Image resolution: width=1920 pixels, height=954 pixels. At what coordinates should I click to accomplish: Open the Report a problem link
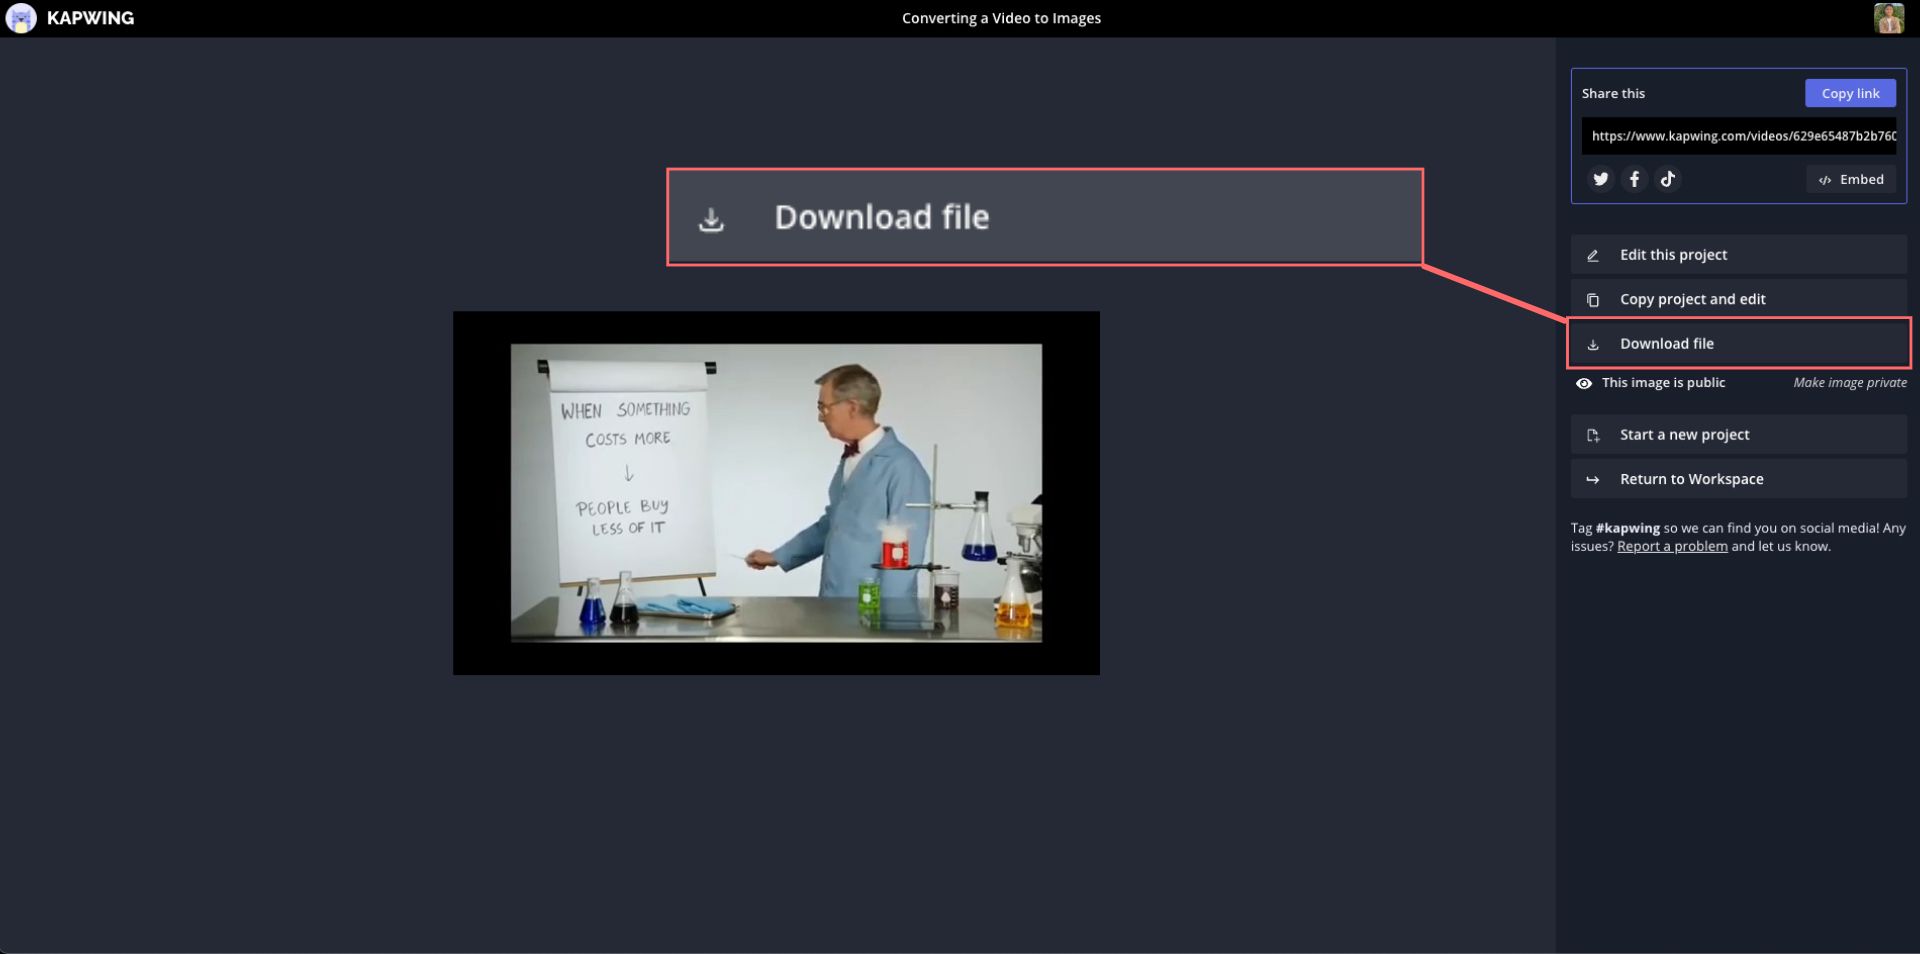point(1672,546)
